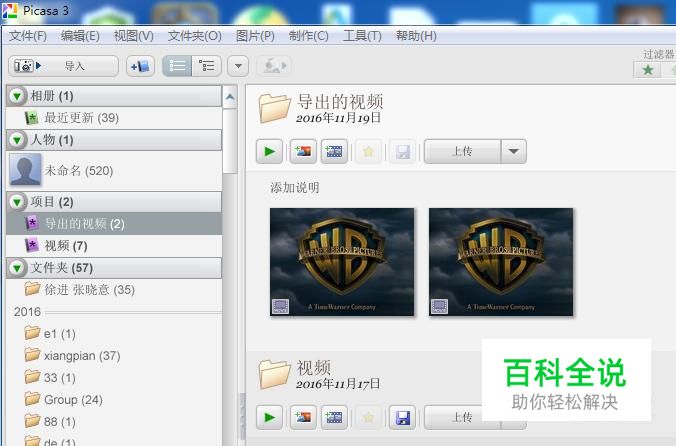Viewport: 676px width, 446px height.
Task: Play slideshow for 导出的视频 folder
Action: pyautogui.click(x=269, y=151)
